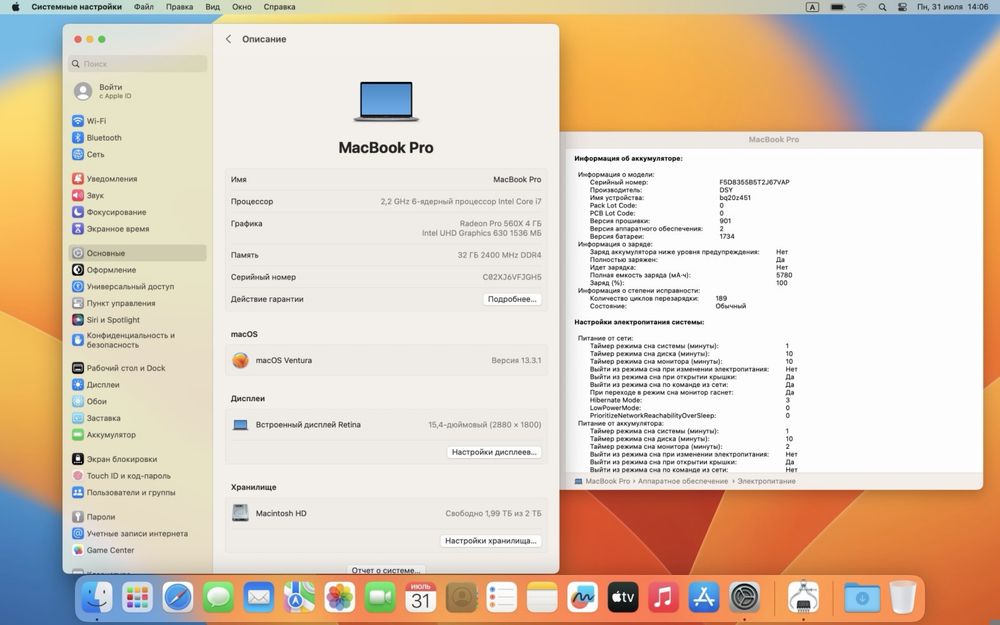Select Bluetooth in the settings sidebar
This screenshot has height=625, width=1000.
coord(137,138)
